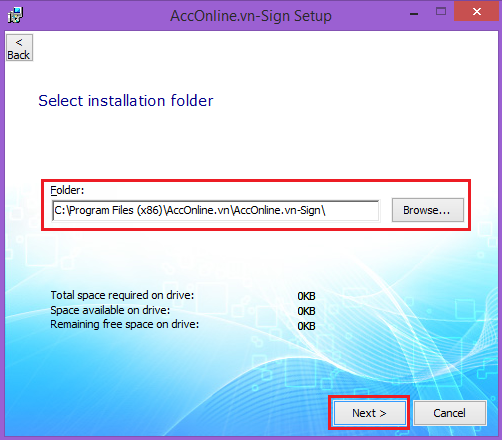Close the setup window with the red X
The width and height of the screenshot is (502, 440).
pos(476,12)
